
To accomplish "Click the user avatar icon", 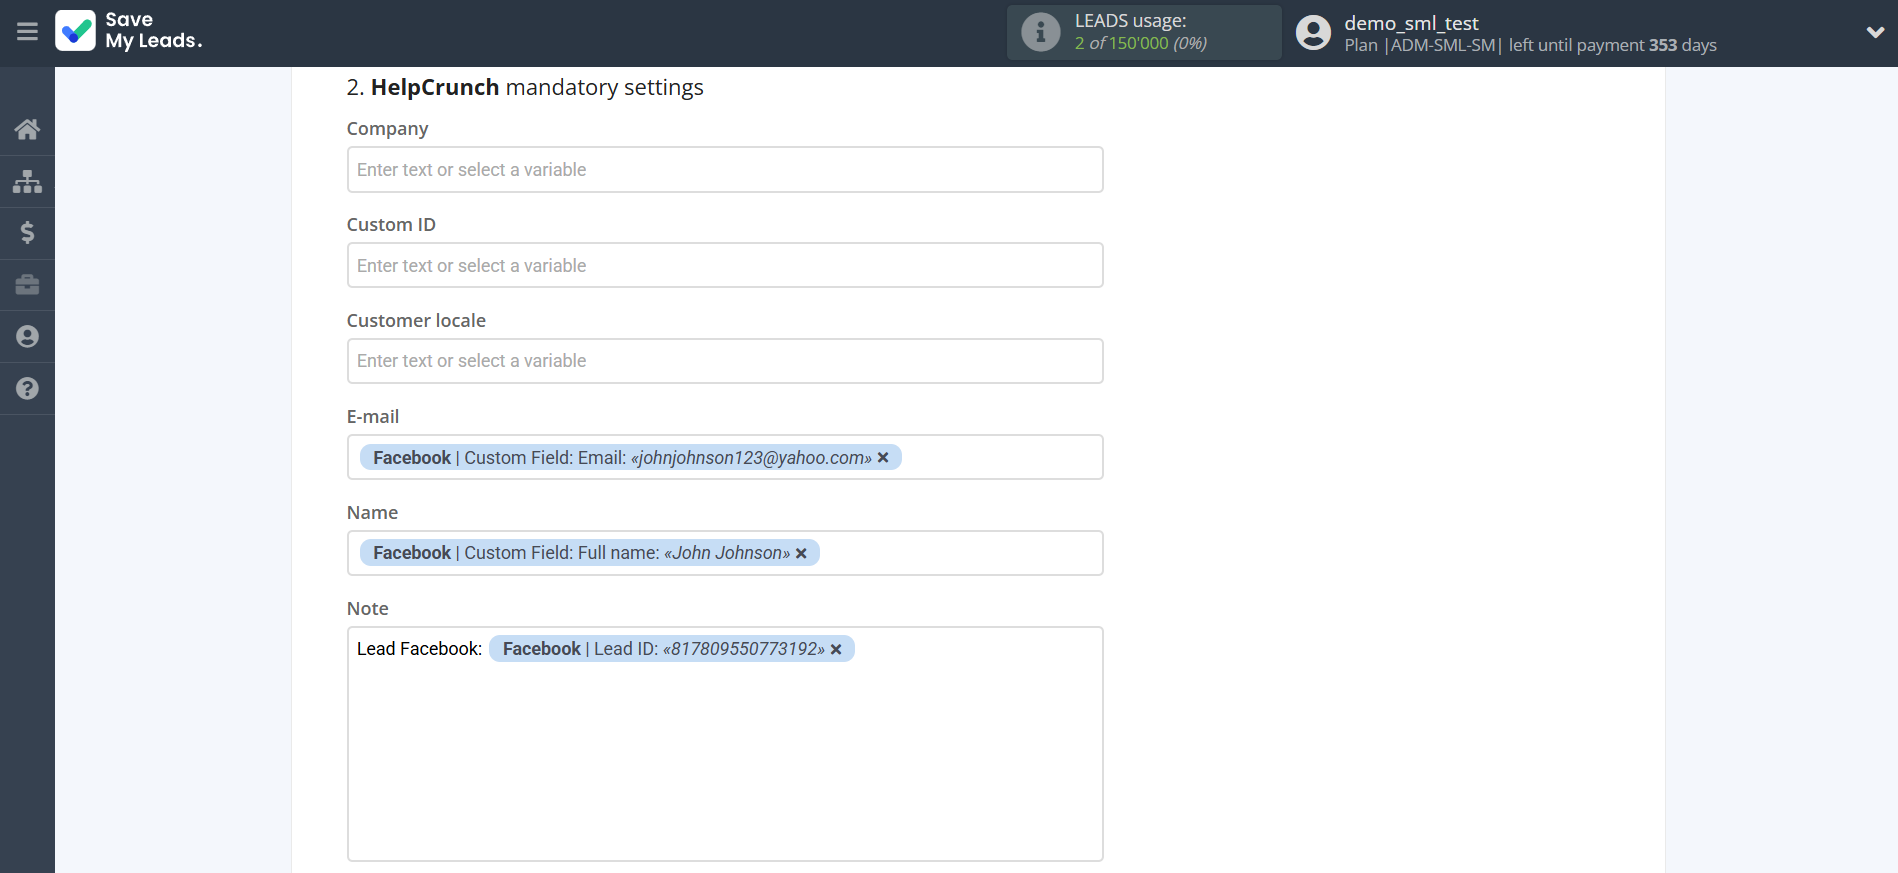I will [x=1313, y=33].
